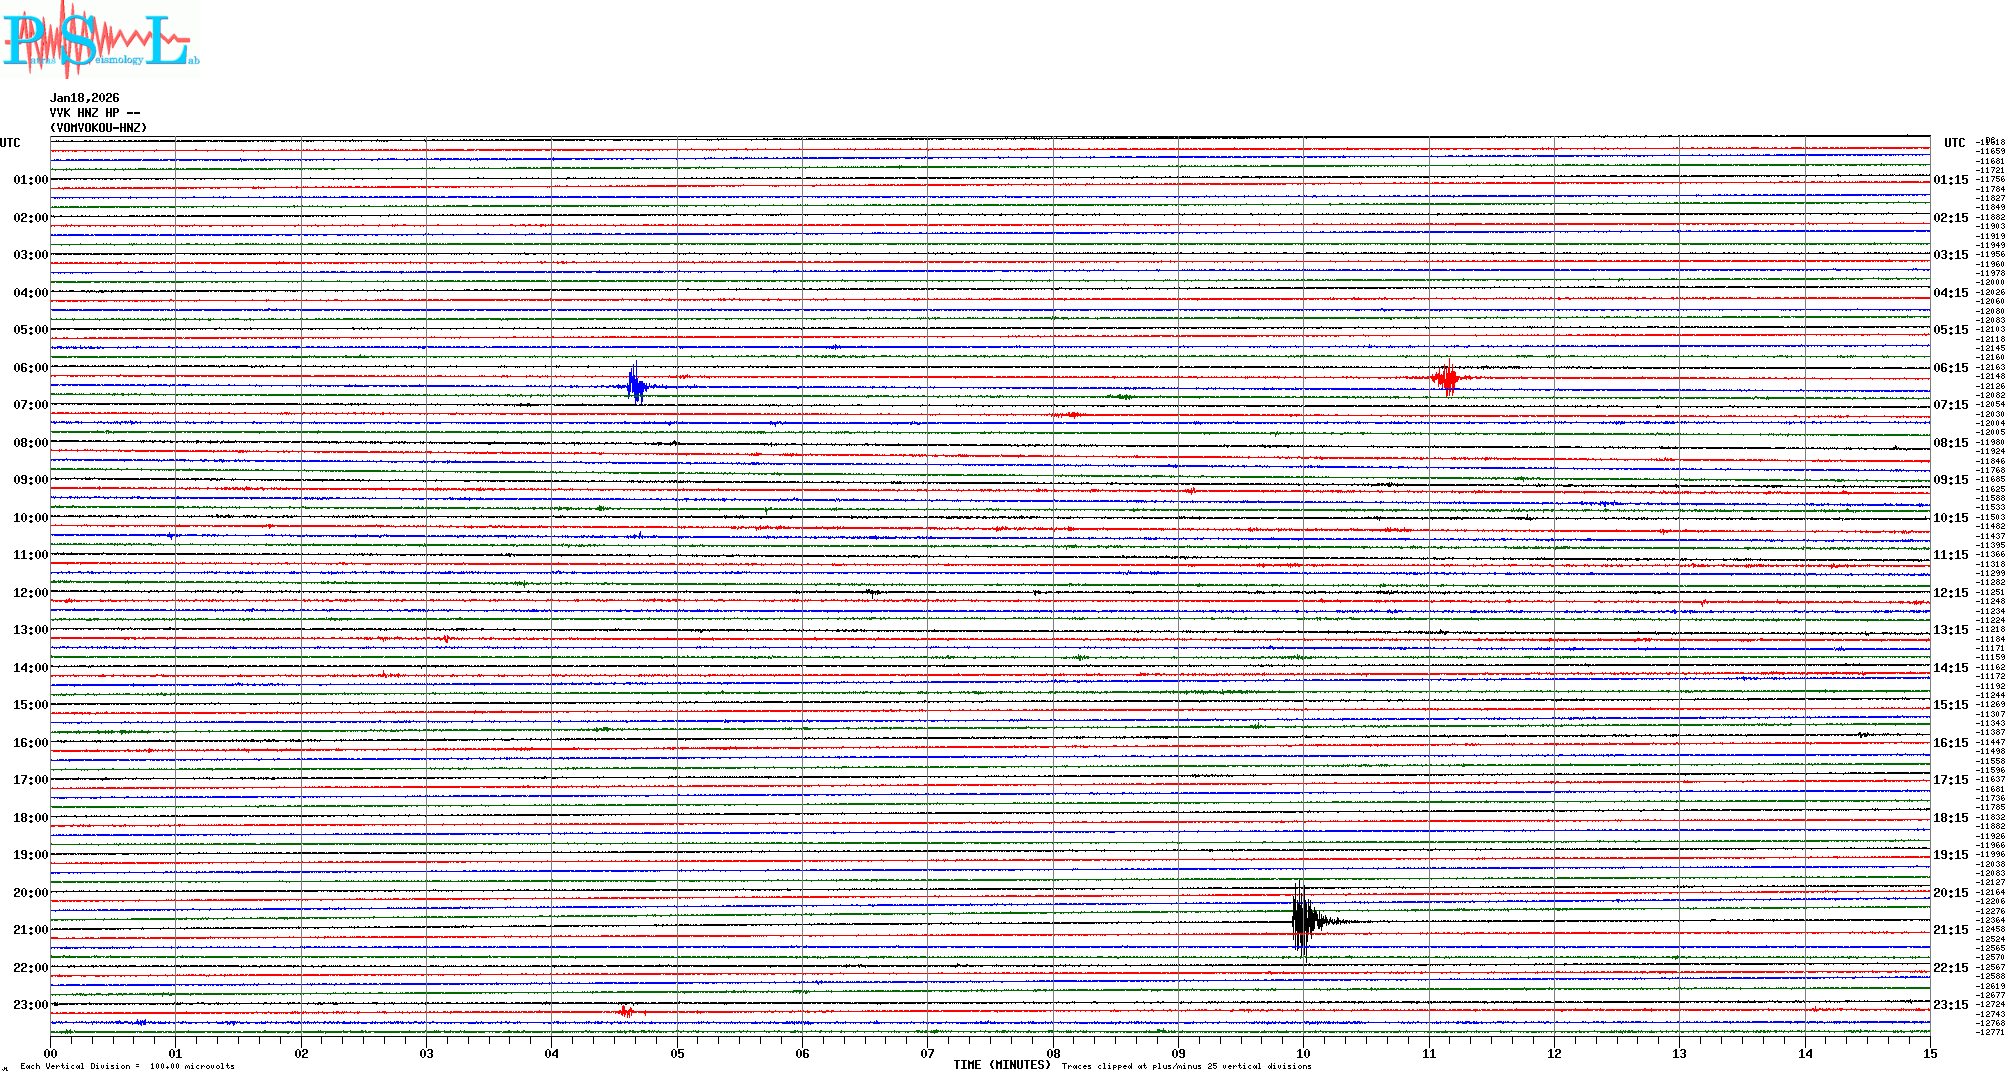Click the blue seismic event on the 06:15 trace

(x=636, y=386)
